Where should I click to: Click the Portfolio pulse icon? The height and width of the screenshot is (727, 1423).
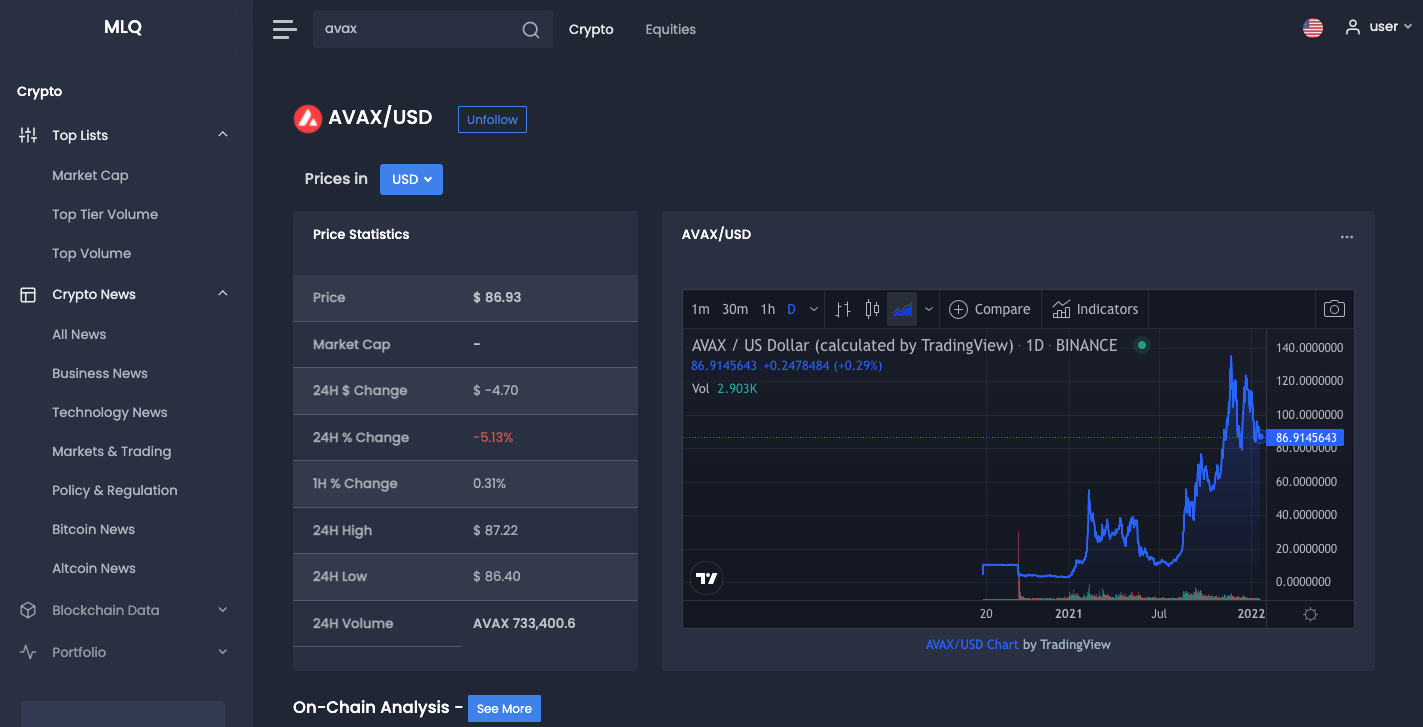click(28, 652)
